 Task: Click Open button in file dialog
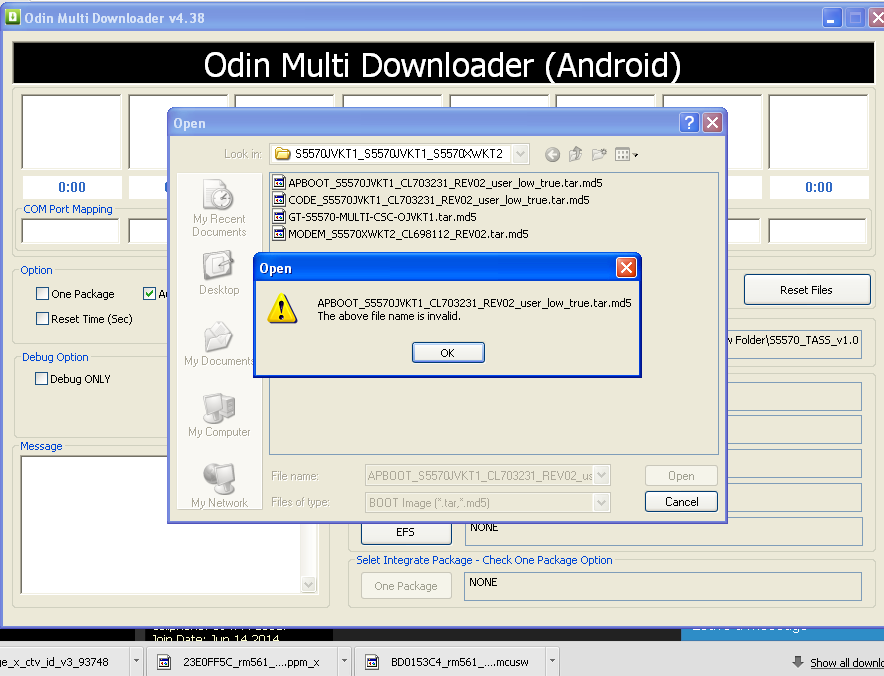(x=681, y=475)
